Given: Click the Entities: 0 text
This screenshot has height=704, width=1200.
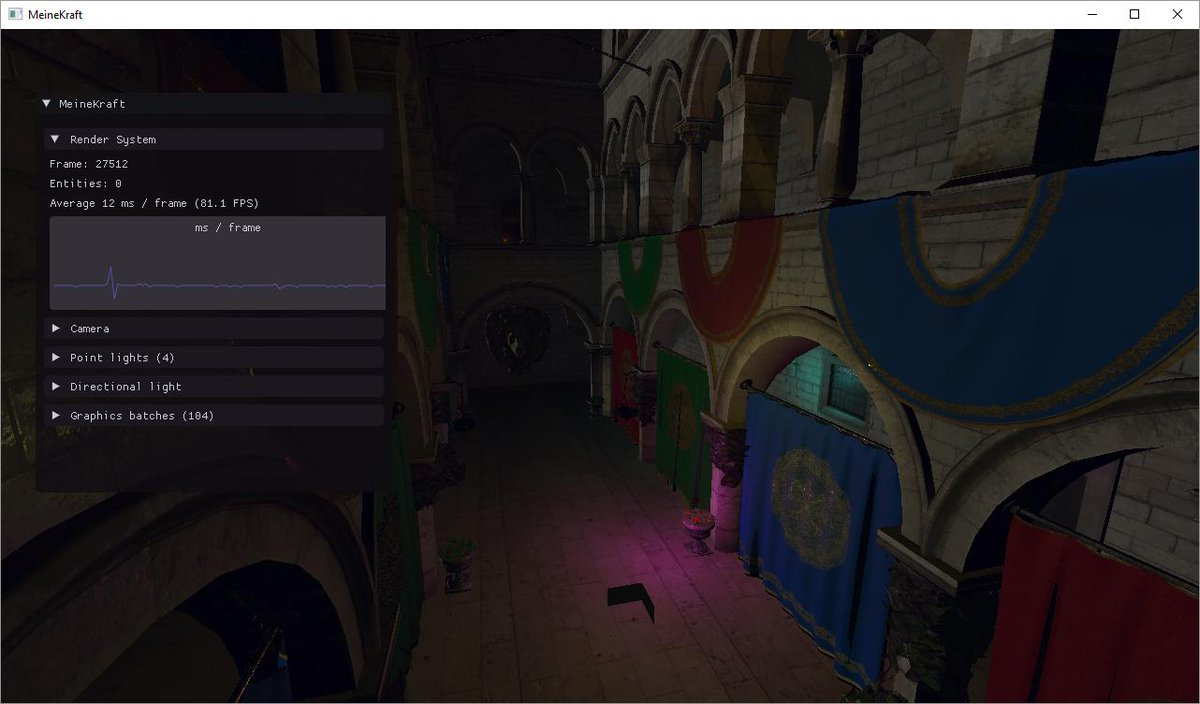Looking at the screenshot, I should (86, 184).
